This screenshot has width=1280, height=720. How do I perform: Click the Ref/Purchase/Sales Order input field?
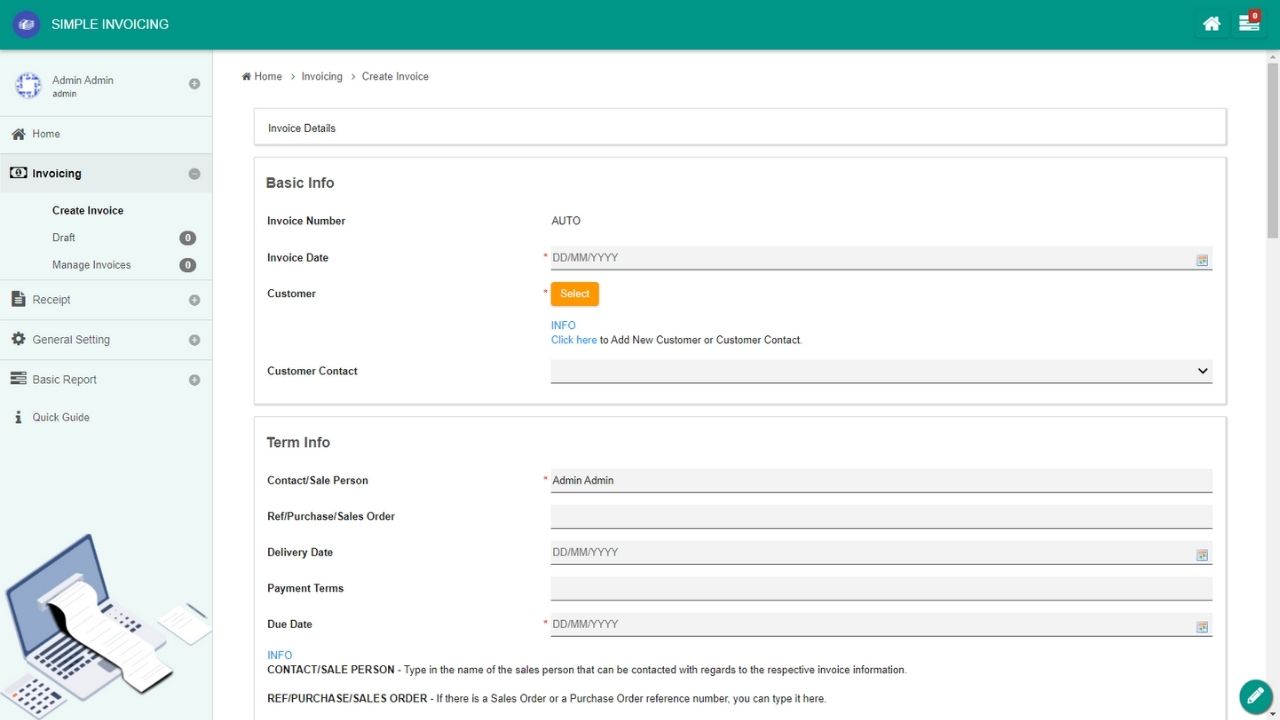[880, 516]
